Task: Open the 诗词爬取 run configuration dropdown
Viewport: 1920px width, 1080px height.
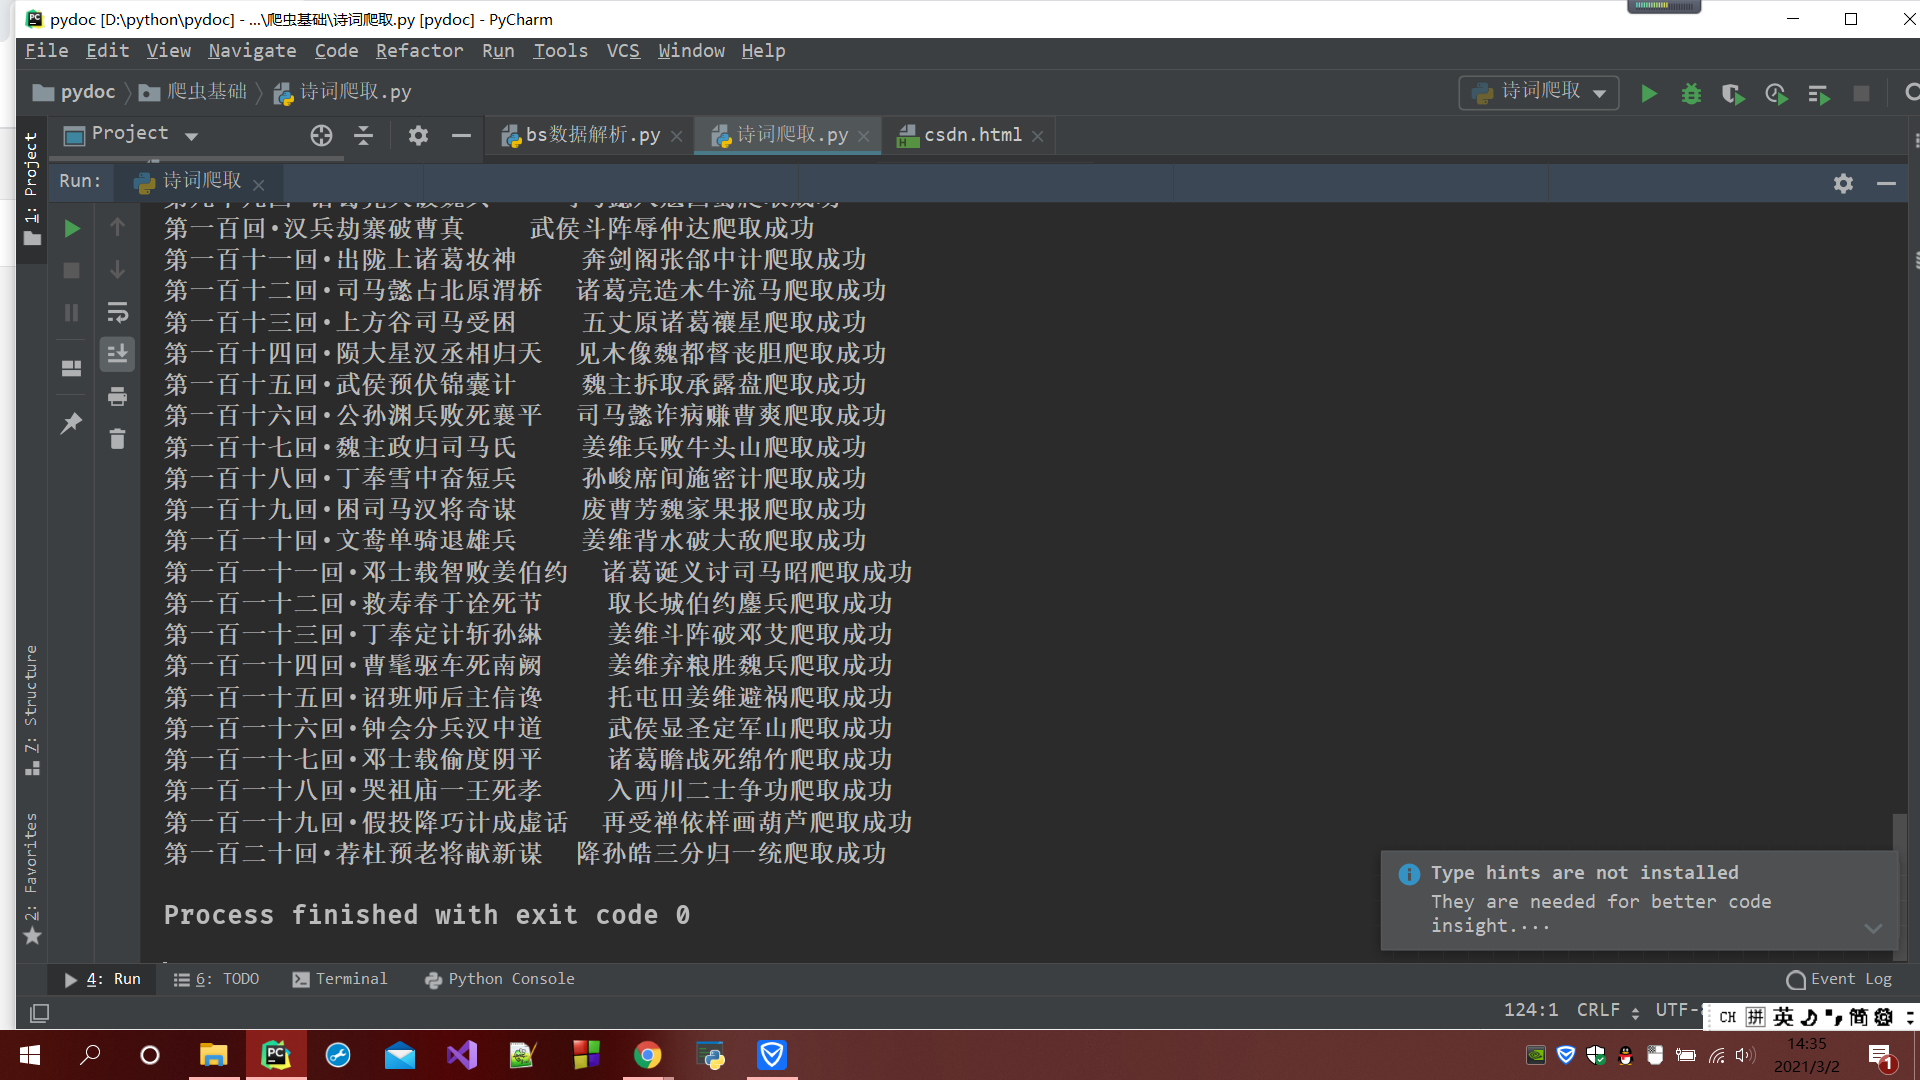Action: pyautogui.click(x=1539, y=93)
